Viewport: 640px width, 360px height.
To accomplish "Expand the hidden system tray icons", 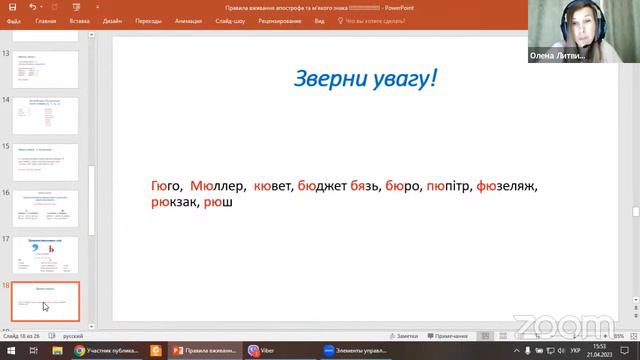I will pyautogui.click(x=516, y=351).
